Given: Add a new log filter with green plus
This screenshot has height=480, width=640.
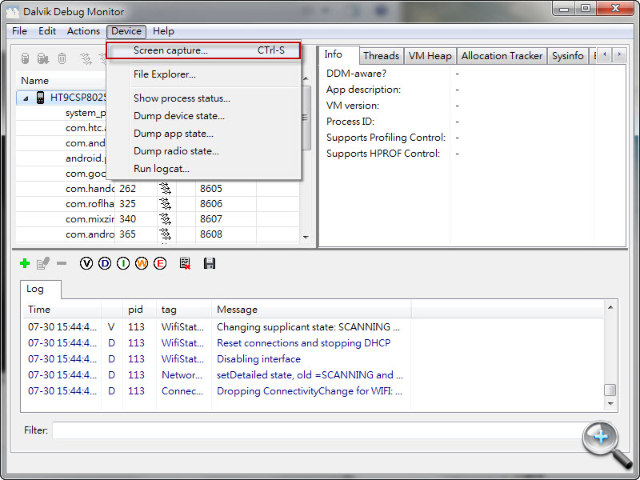Looking at the screenshot, I should (24, 263).
